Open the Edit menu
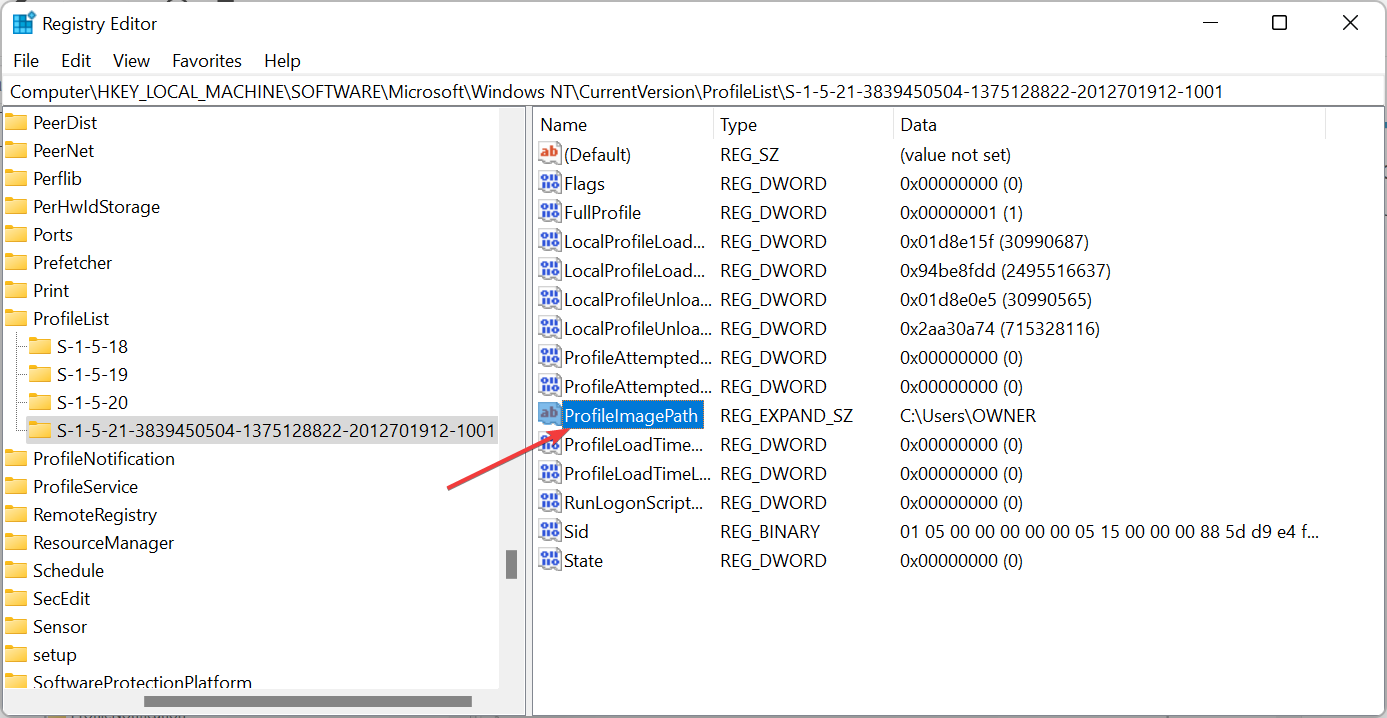 click(76, 61)
